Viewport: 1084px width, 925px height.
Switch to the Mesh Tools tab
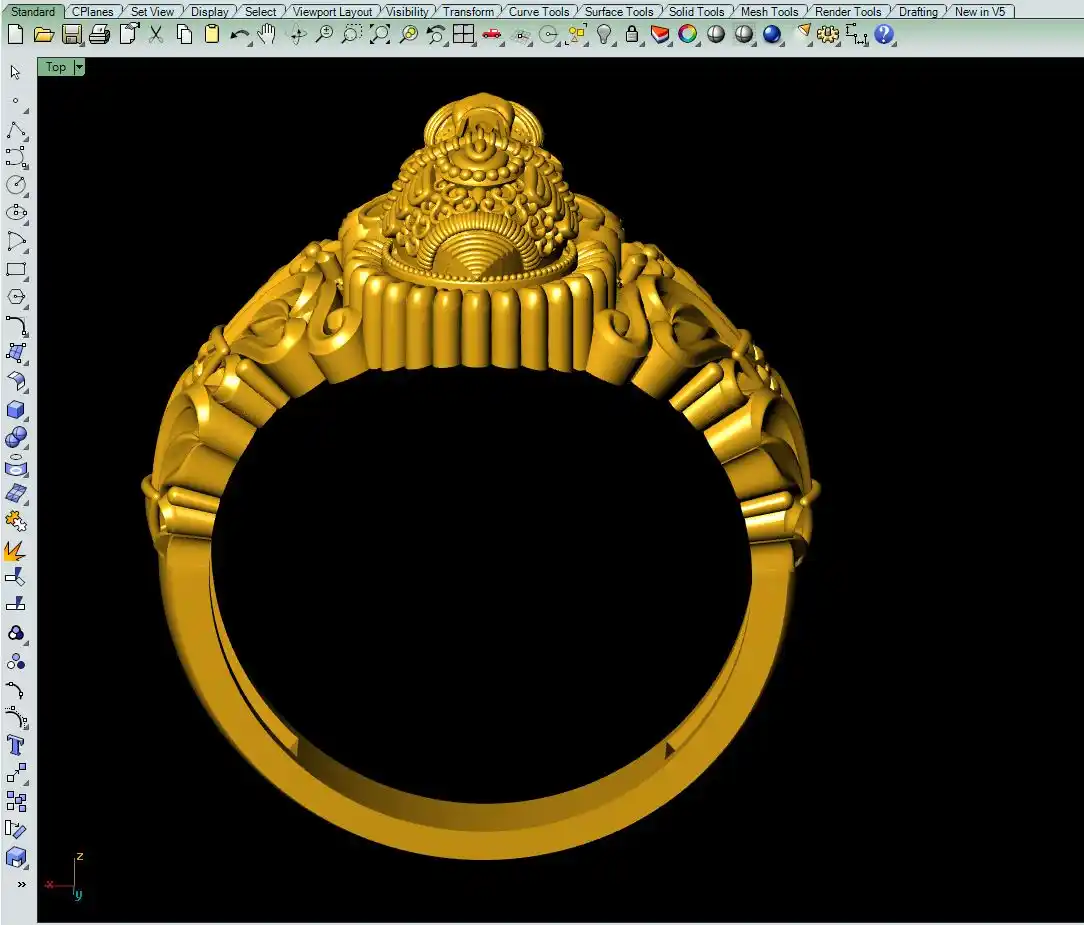(x=770, y=12)
